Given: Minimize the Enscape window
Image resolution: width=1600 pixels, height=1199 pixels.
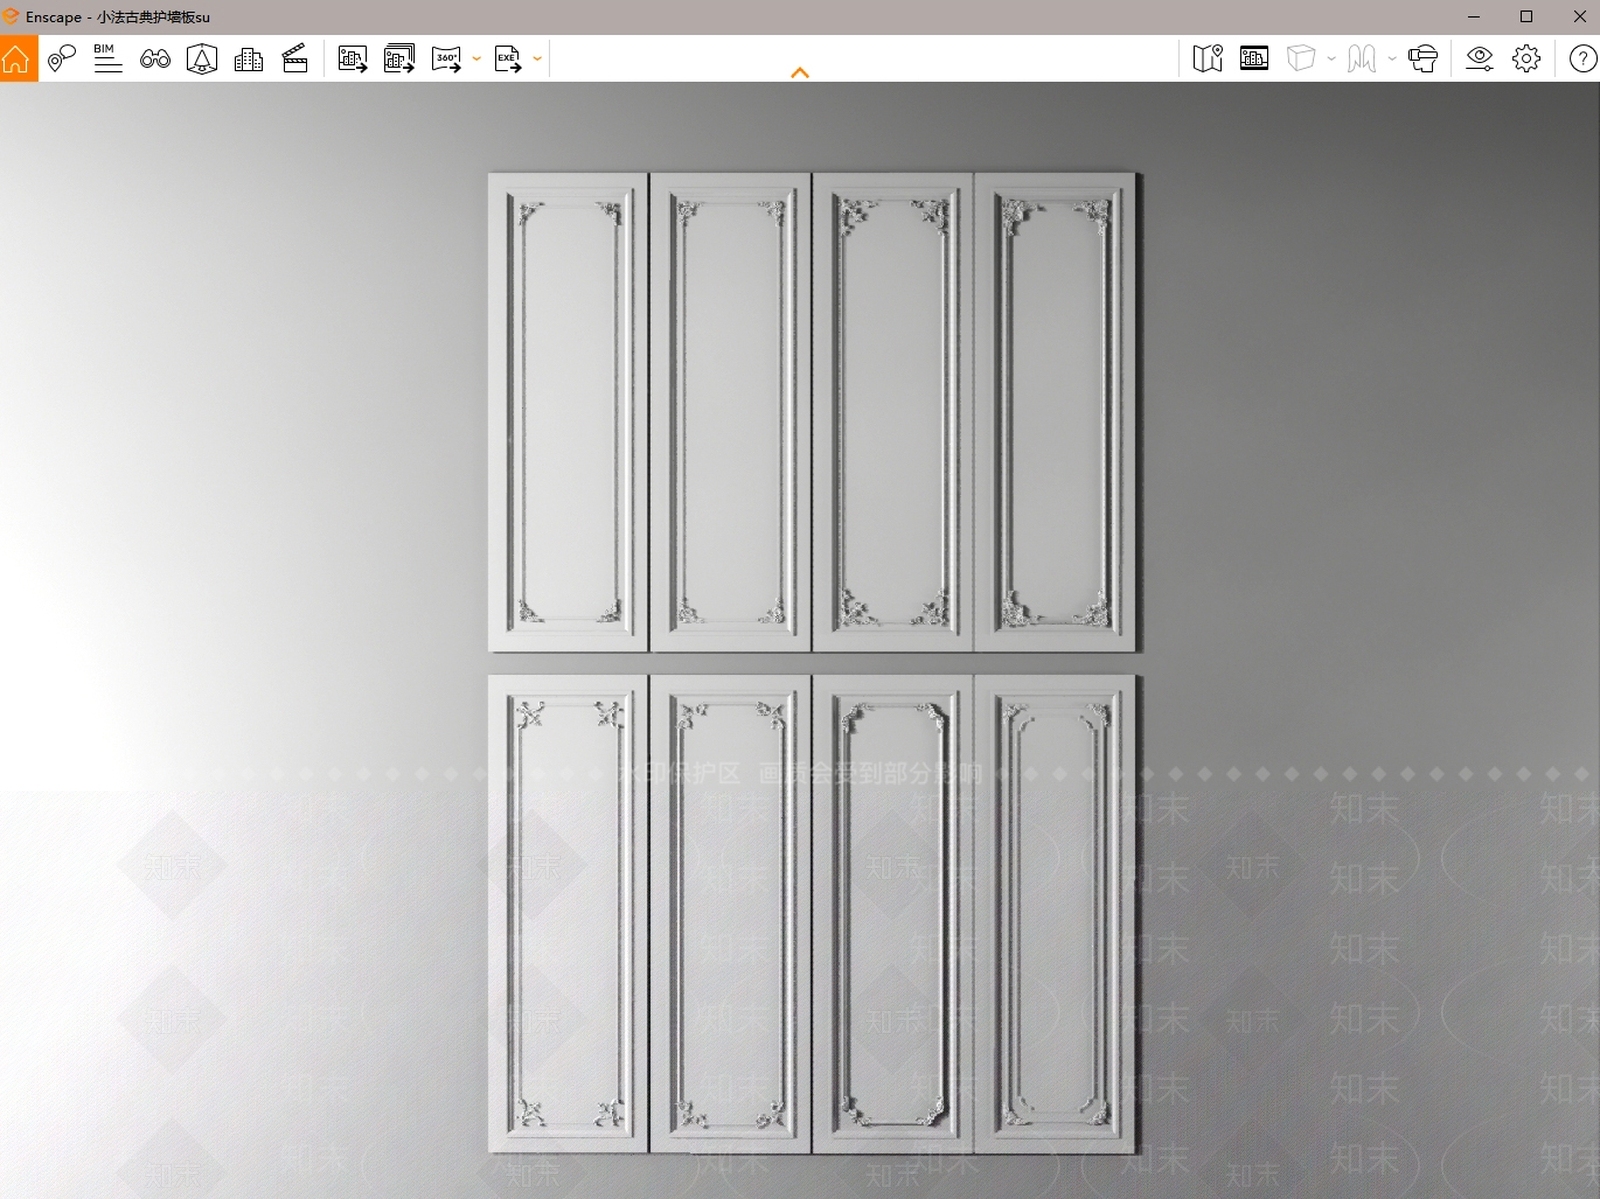Looking at the screenshot, I should 1474,16.
